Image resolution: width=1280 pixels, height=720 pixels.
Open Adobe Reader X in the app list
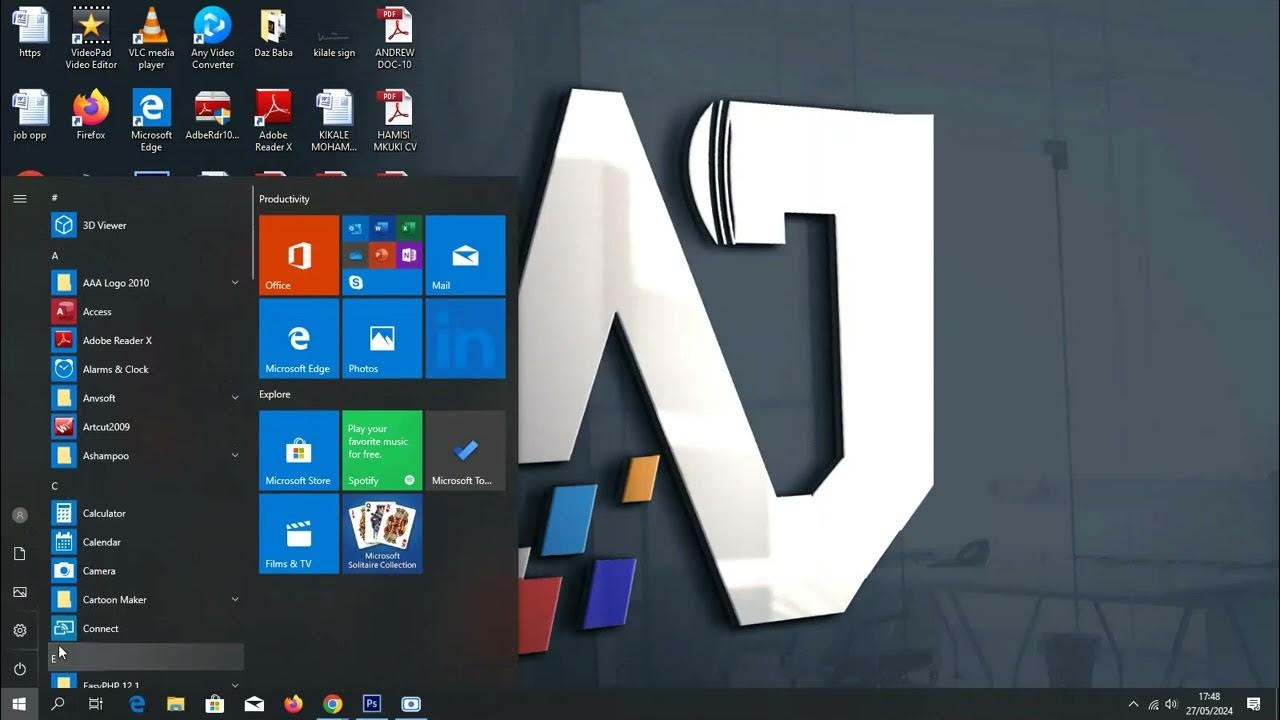(x=146, y=341)
